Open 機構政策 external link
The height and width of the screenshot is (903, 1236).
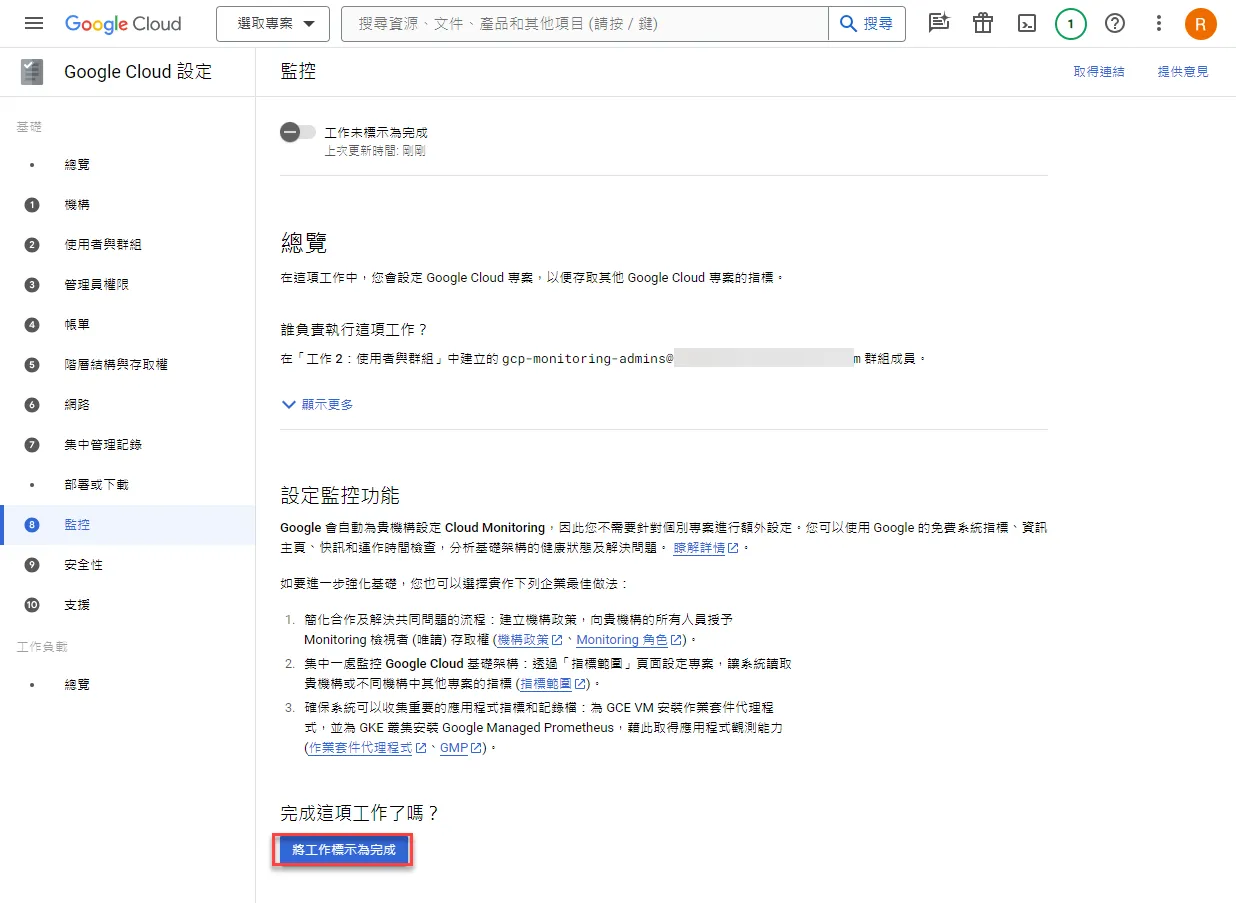point(530,640)
